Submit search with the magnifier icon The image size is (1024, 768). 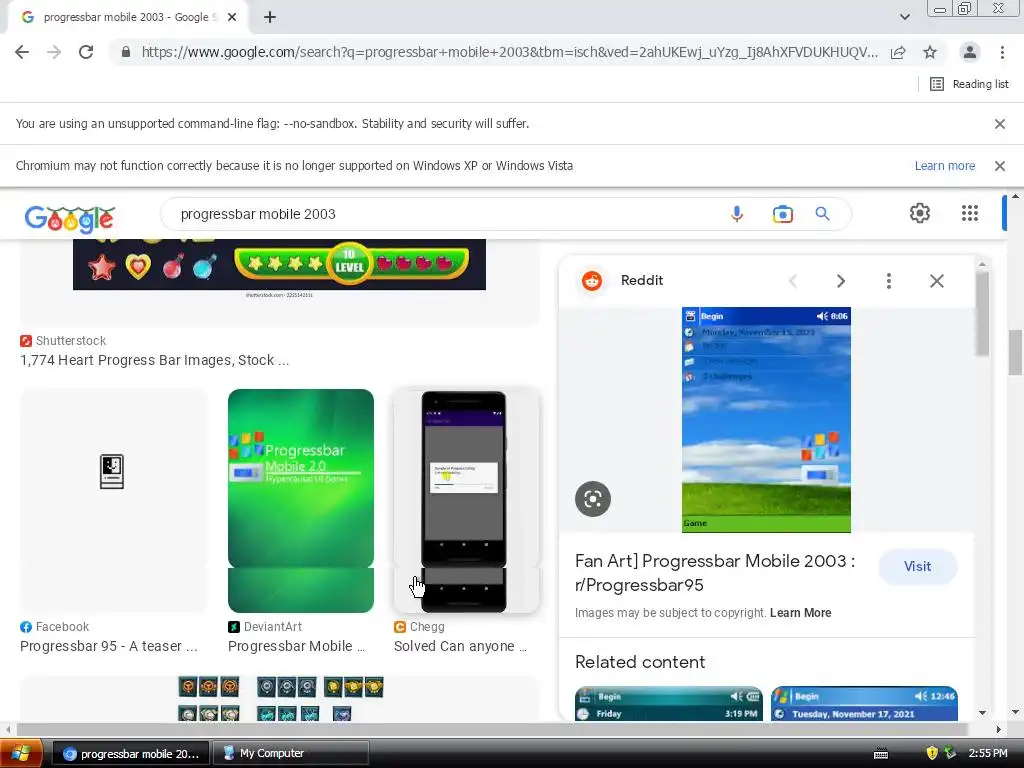click(x=822, y=214)
